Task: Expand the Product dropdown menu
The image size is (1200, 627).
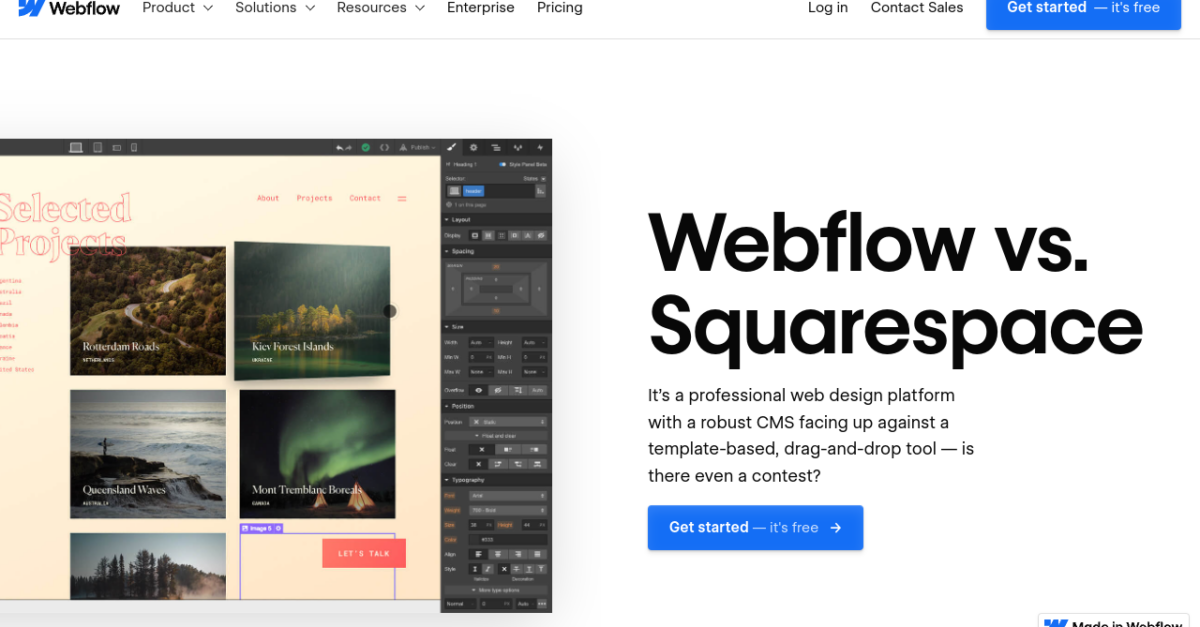Action: point(177,8)
